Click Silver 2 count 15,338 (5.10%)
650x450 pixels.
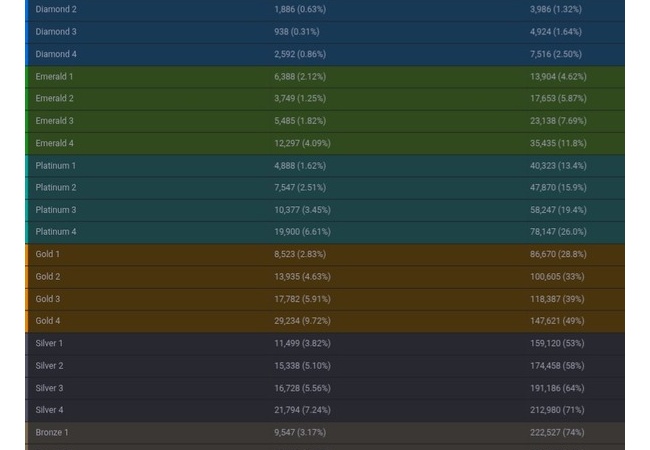(x=302, y=366)
